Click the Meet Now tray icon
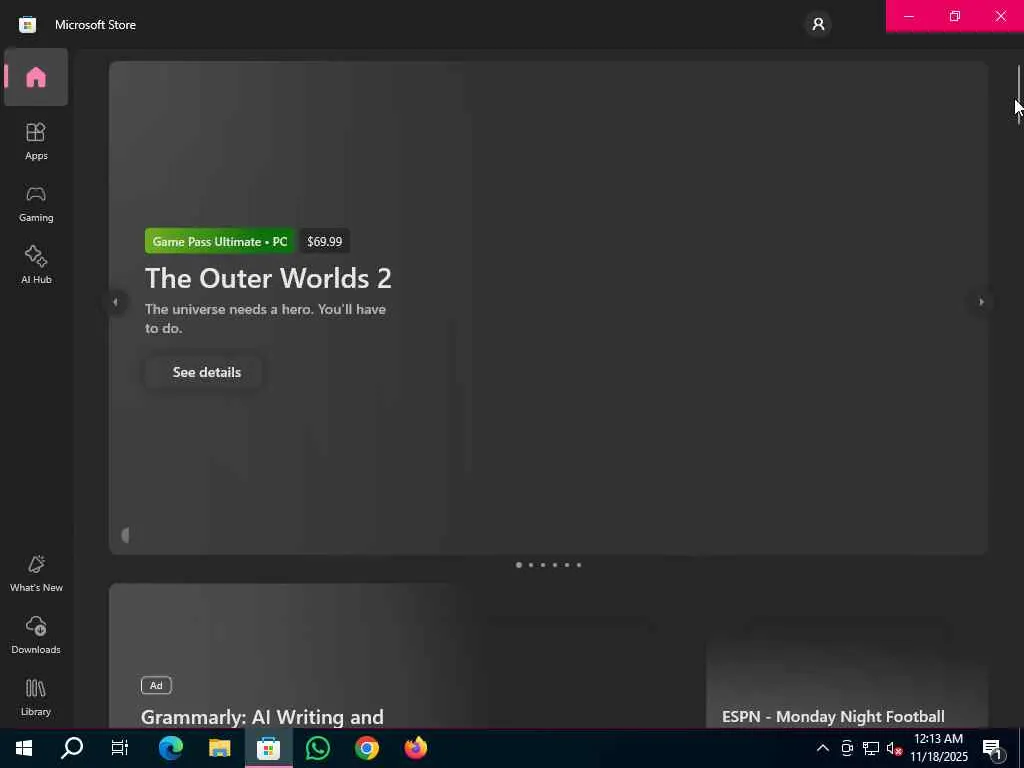Screen dimensions: 1024x768 click(x=847, y=748)
